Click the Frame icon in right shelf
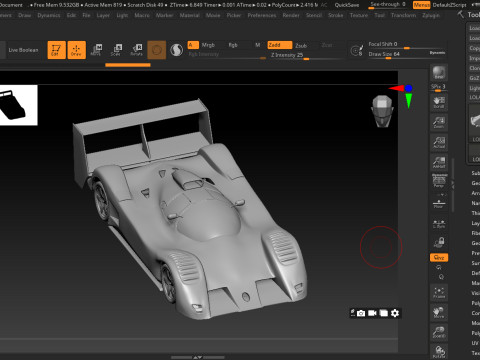480x360 pixels. [439, 292]
